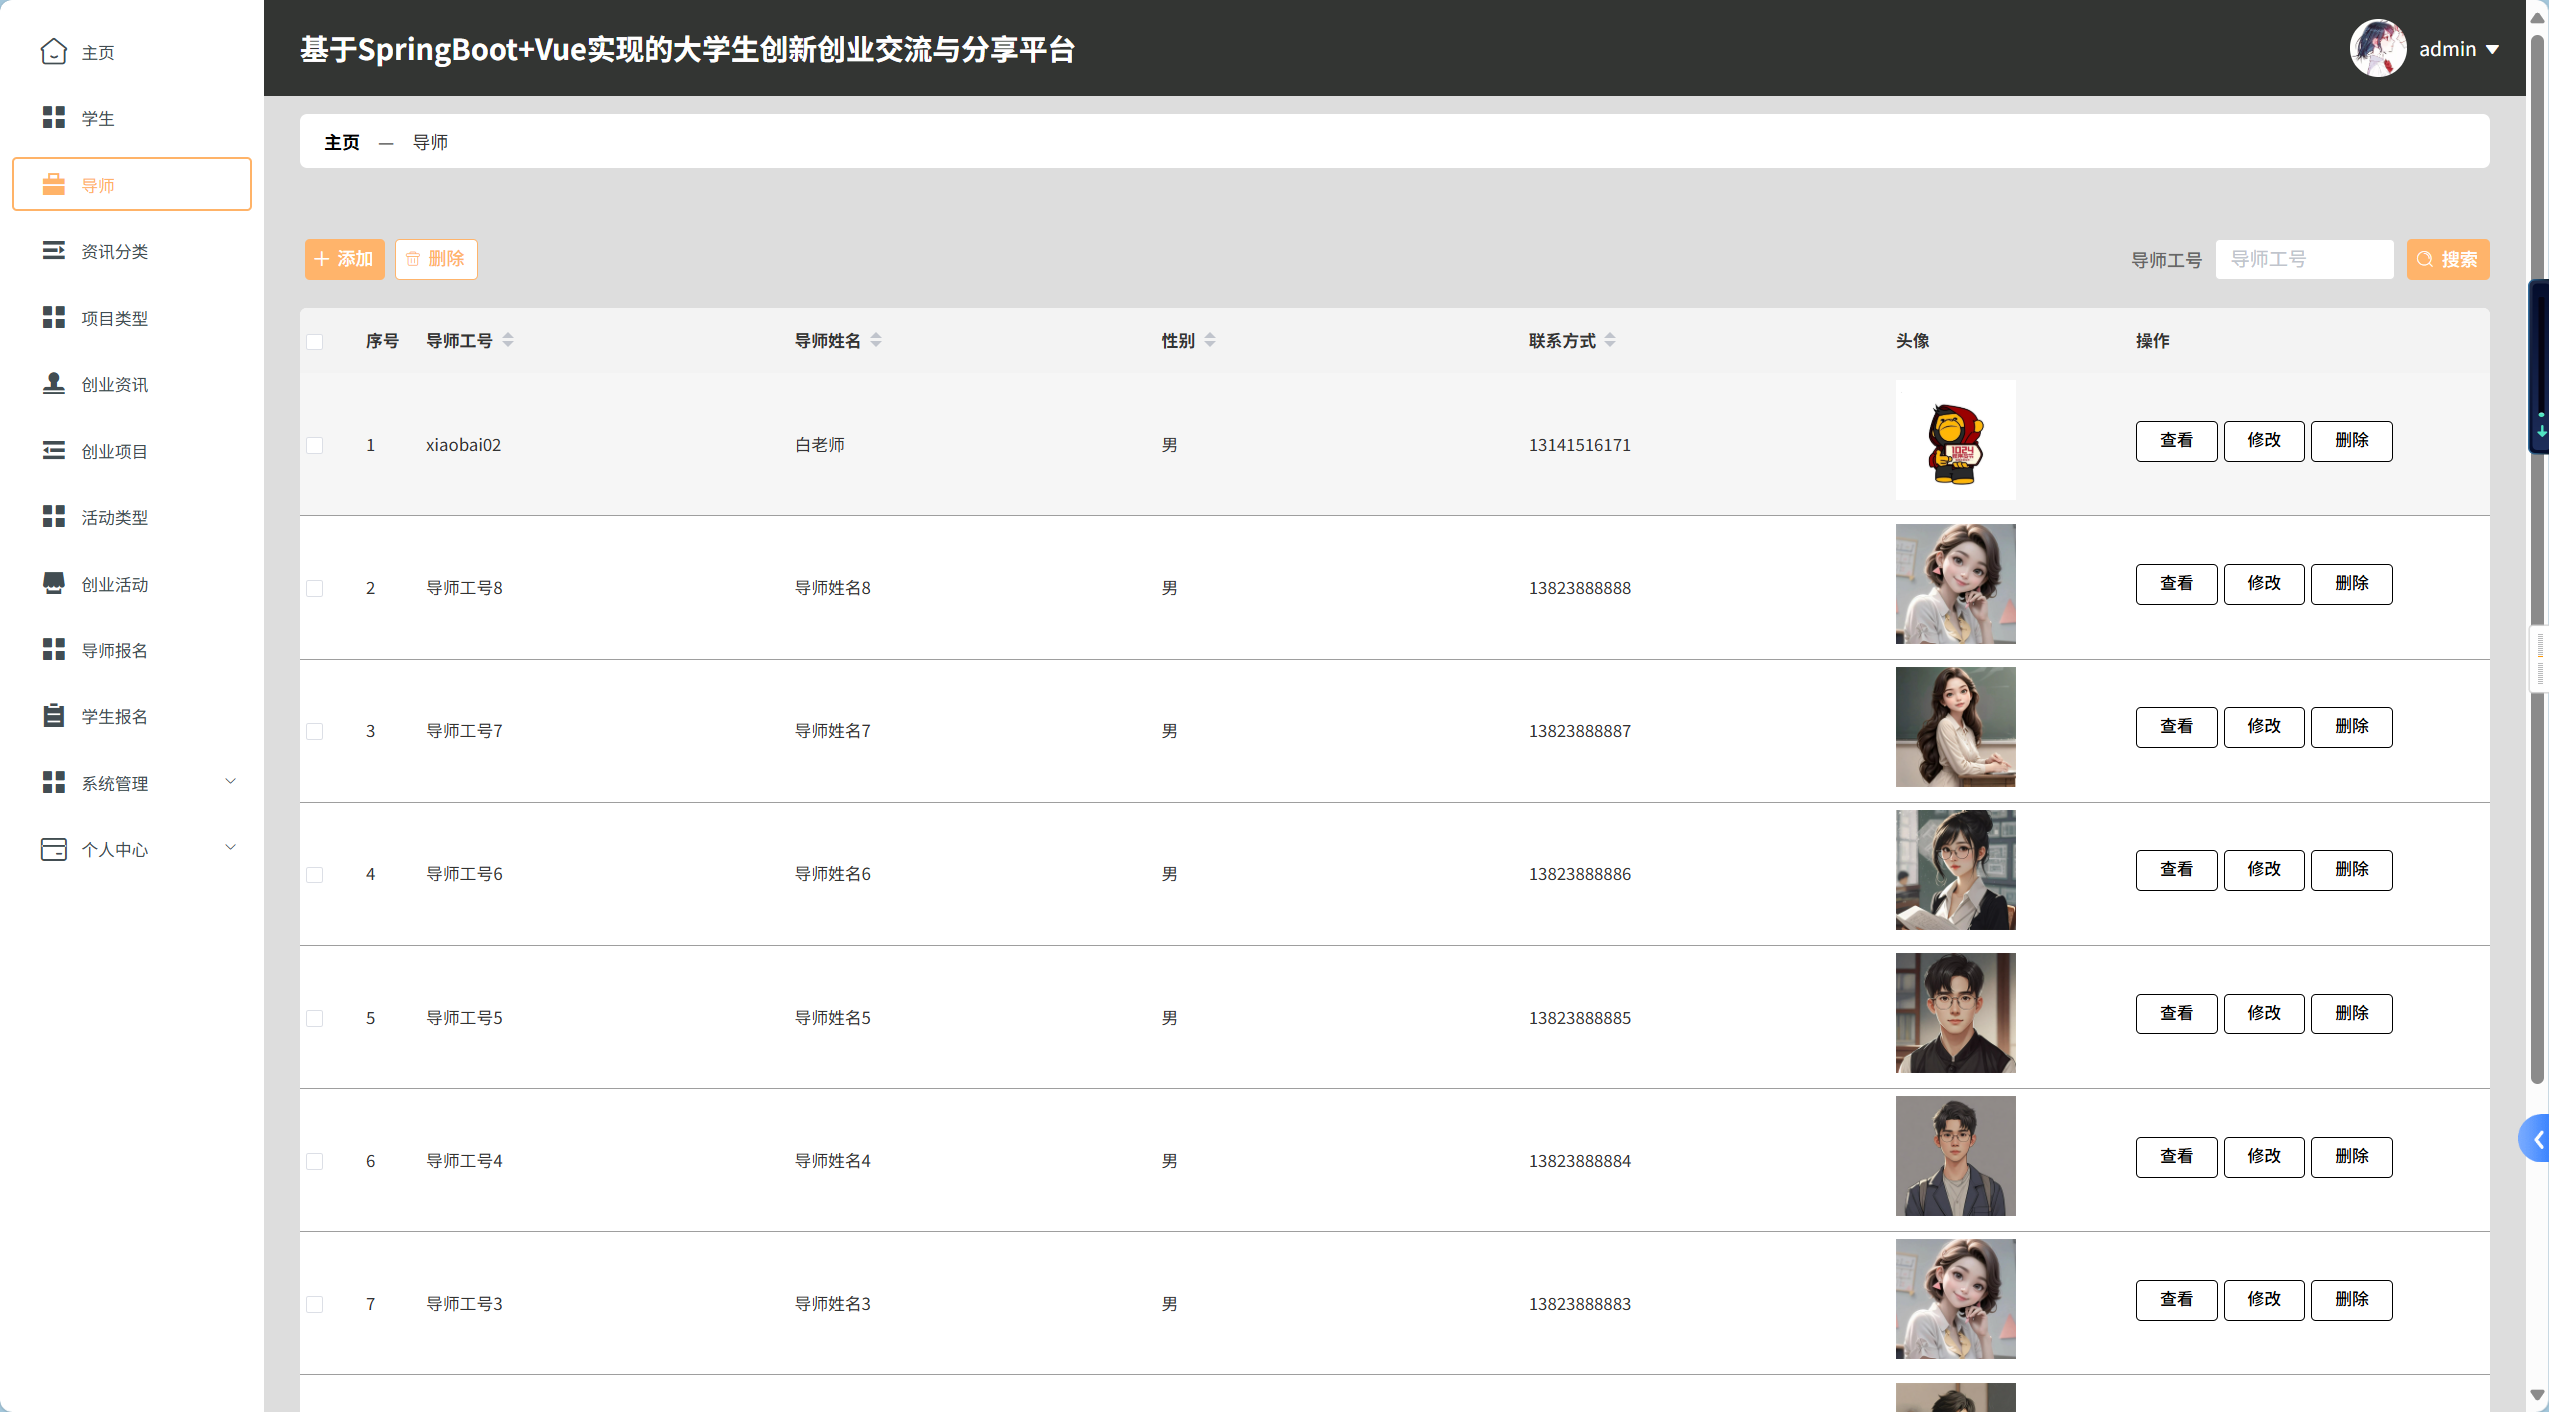
Task: Click the list icon beside 资讯分类
Action: coord(54,251)
